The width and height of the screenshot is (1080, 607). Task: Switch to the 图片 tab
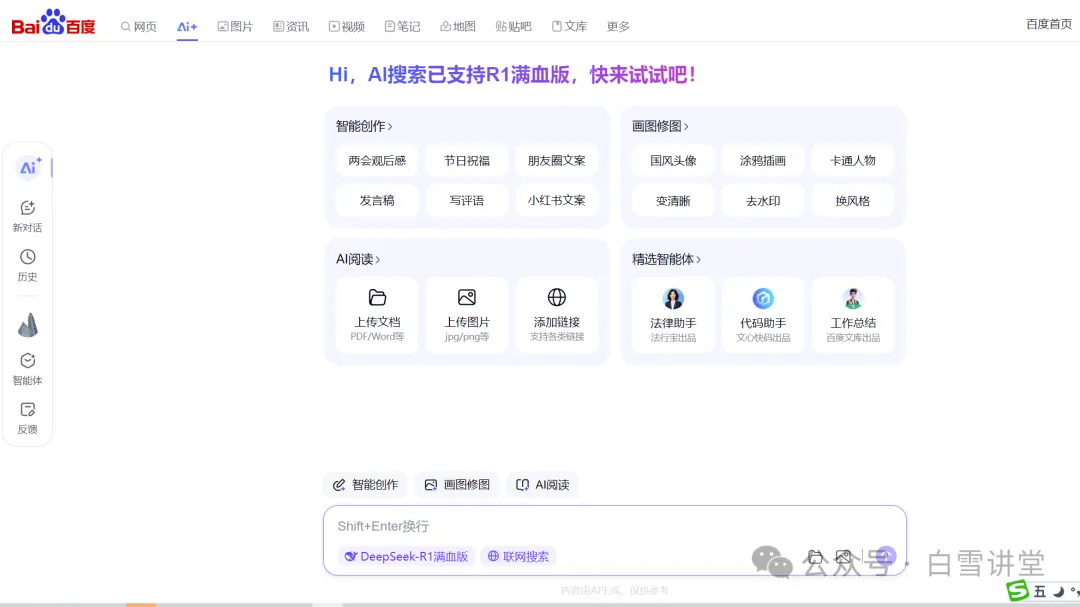click(236, 26)
